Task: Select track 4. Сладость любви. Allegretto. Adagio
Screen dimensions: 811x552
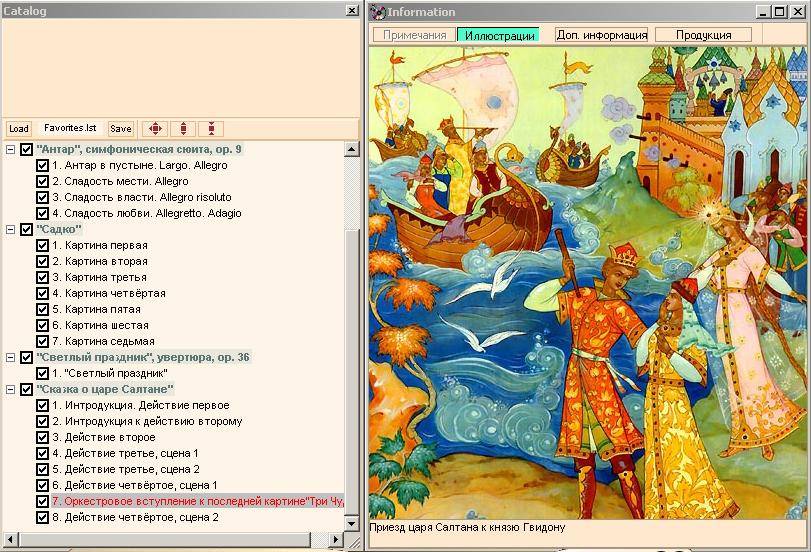Action: pos(147,213)
